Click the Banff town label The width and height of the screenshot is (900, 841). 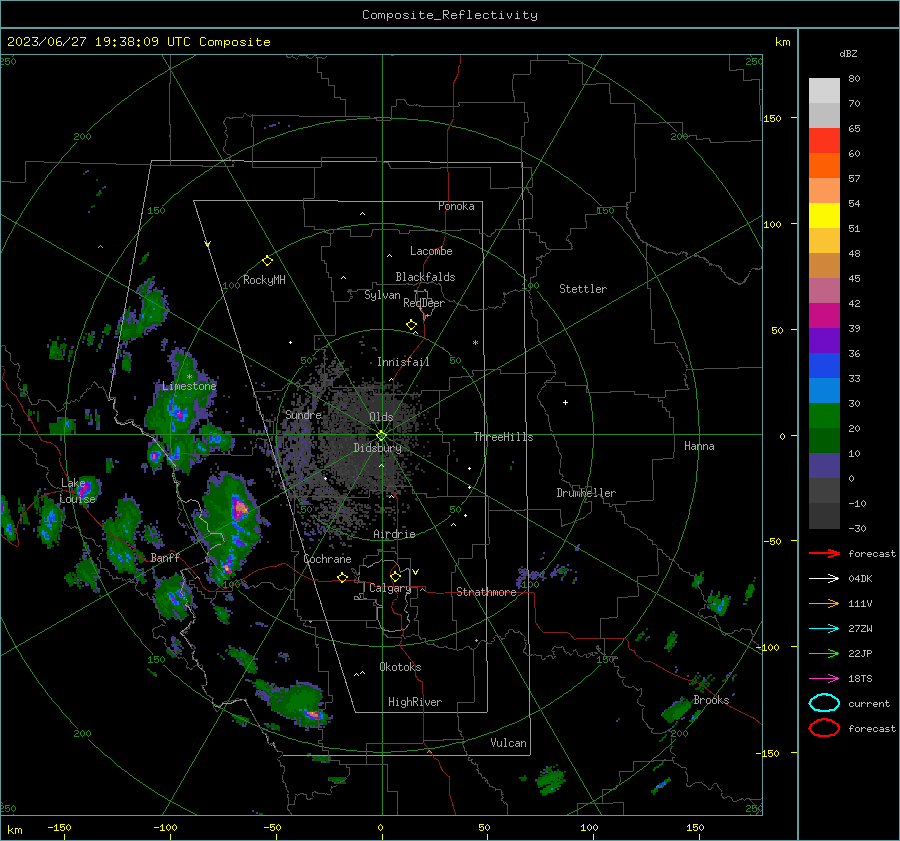click(x=165, y=558)
